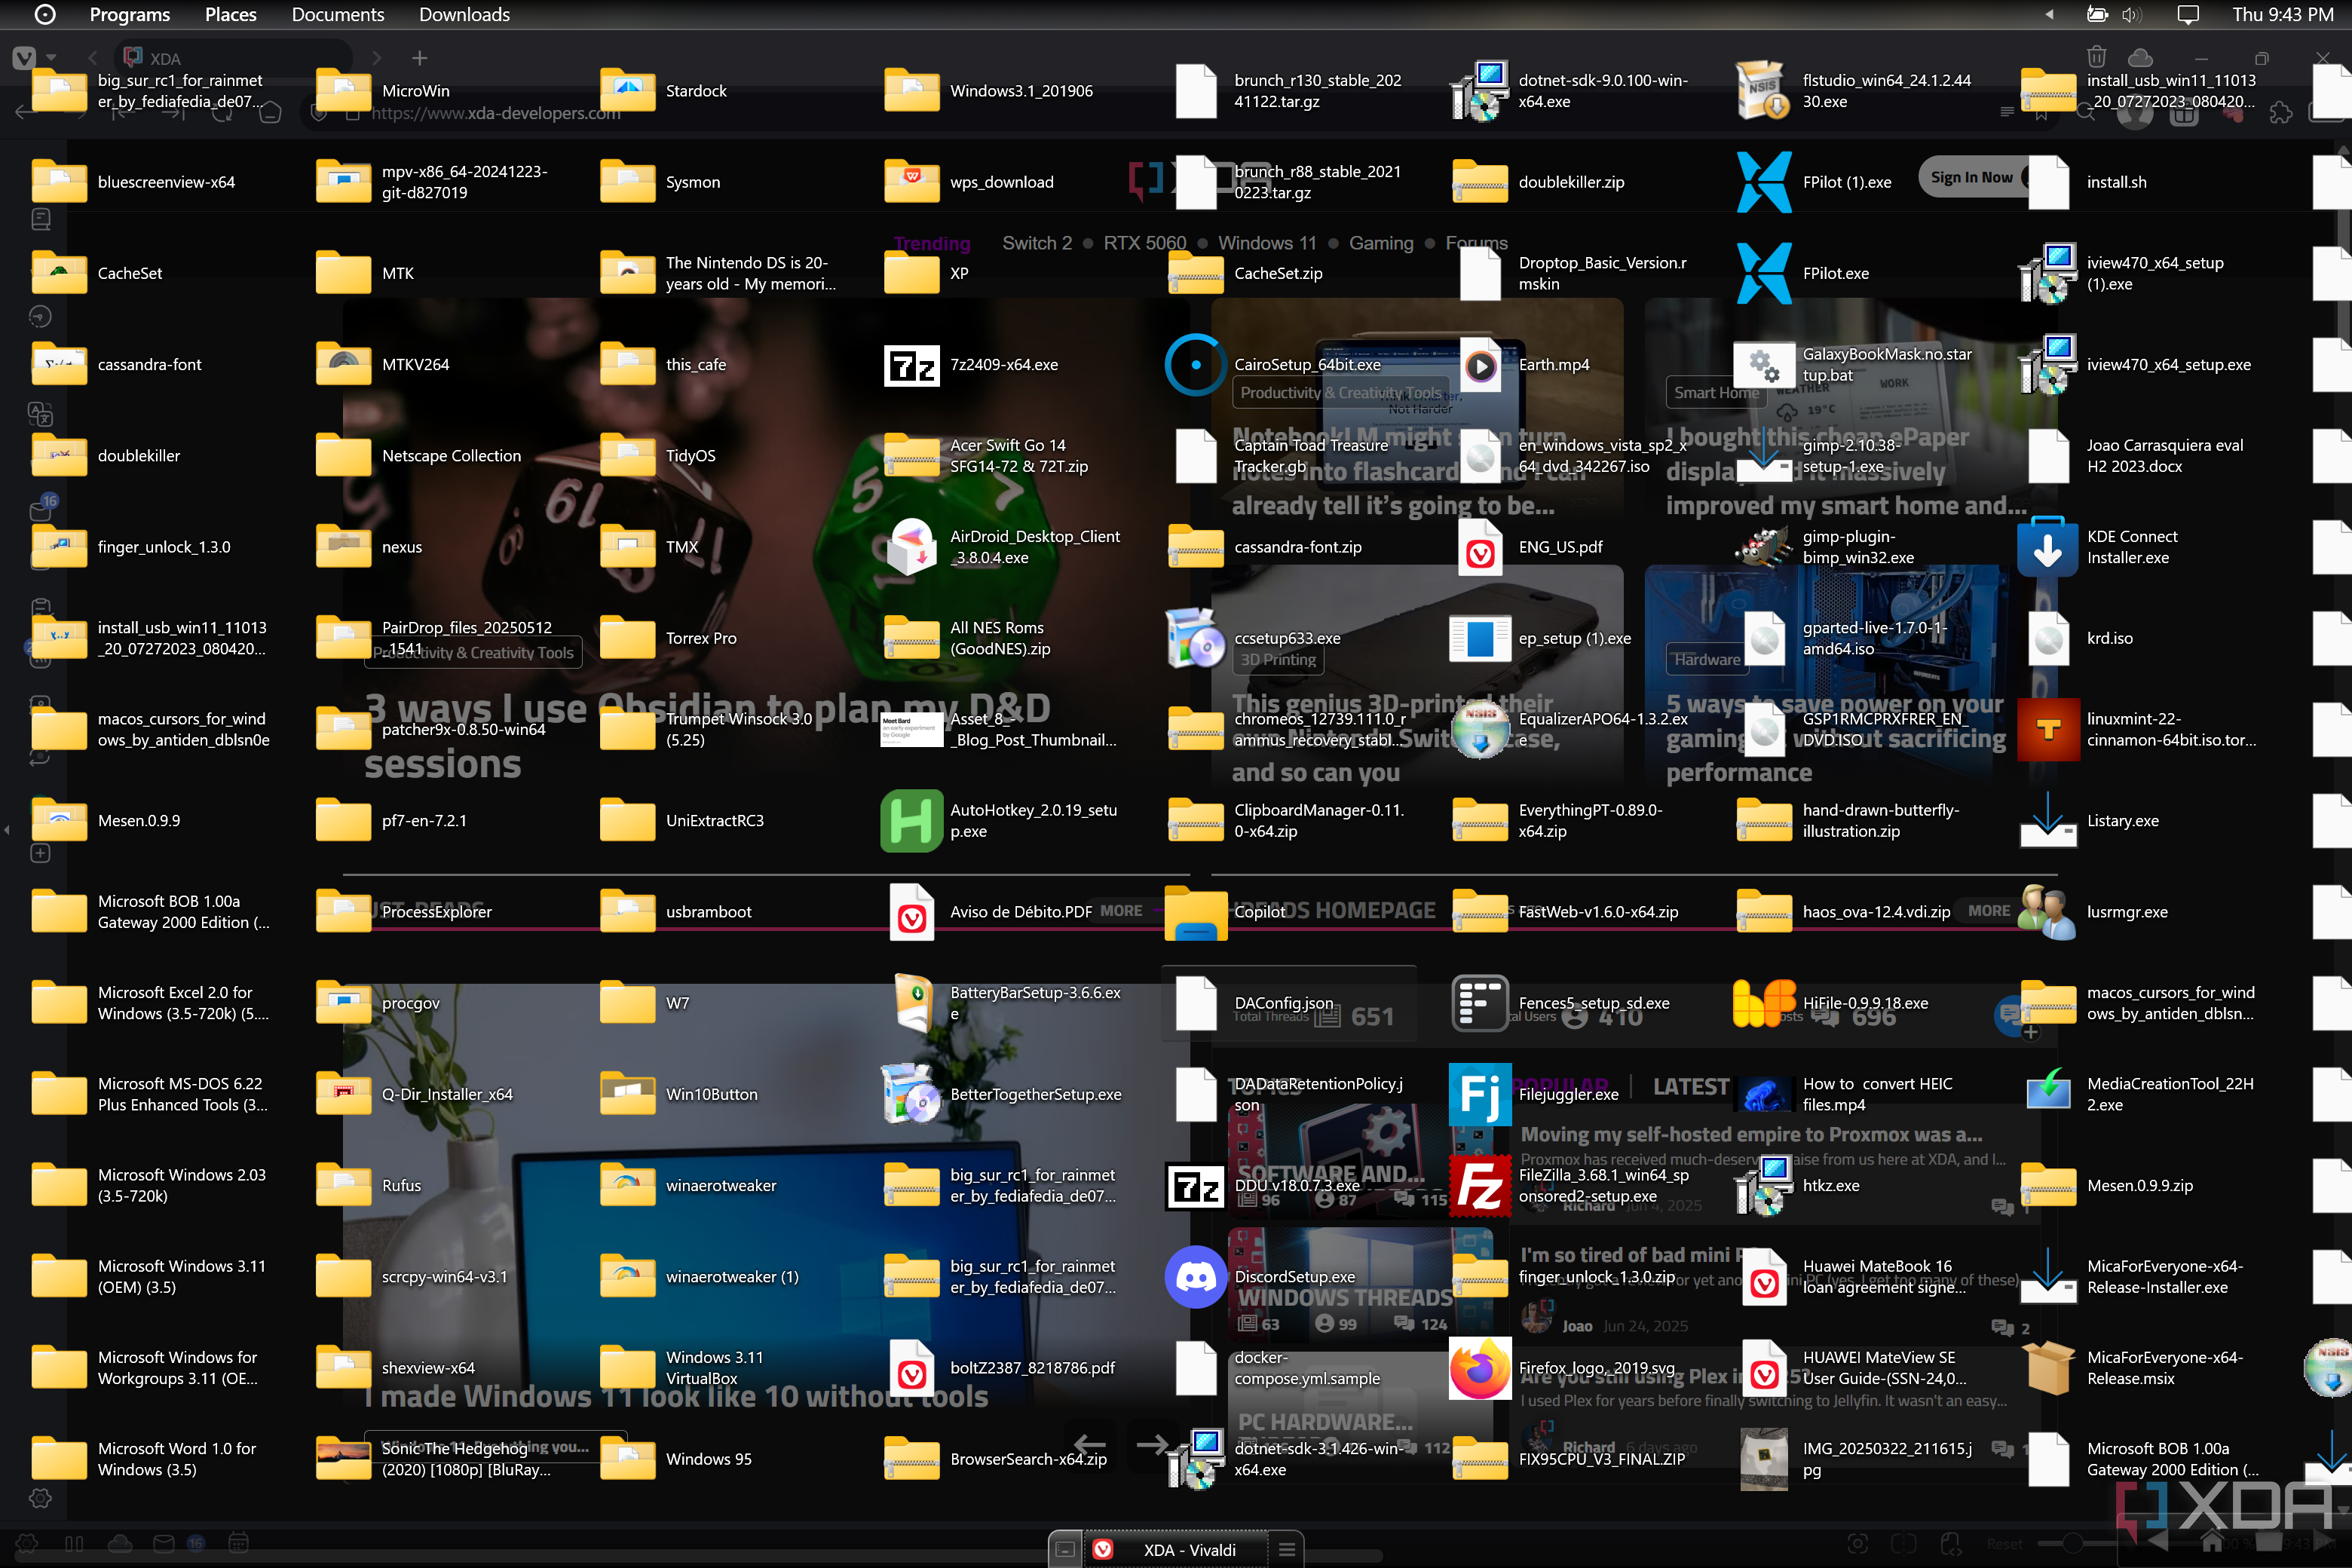Viewport: 2352px width, 1568px height.
Task: Open the Gaming trending link in Vivaldi
Action: [x=1380, y=243]
